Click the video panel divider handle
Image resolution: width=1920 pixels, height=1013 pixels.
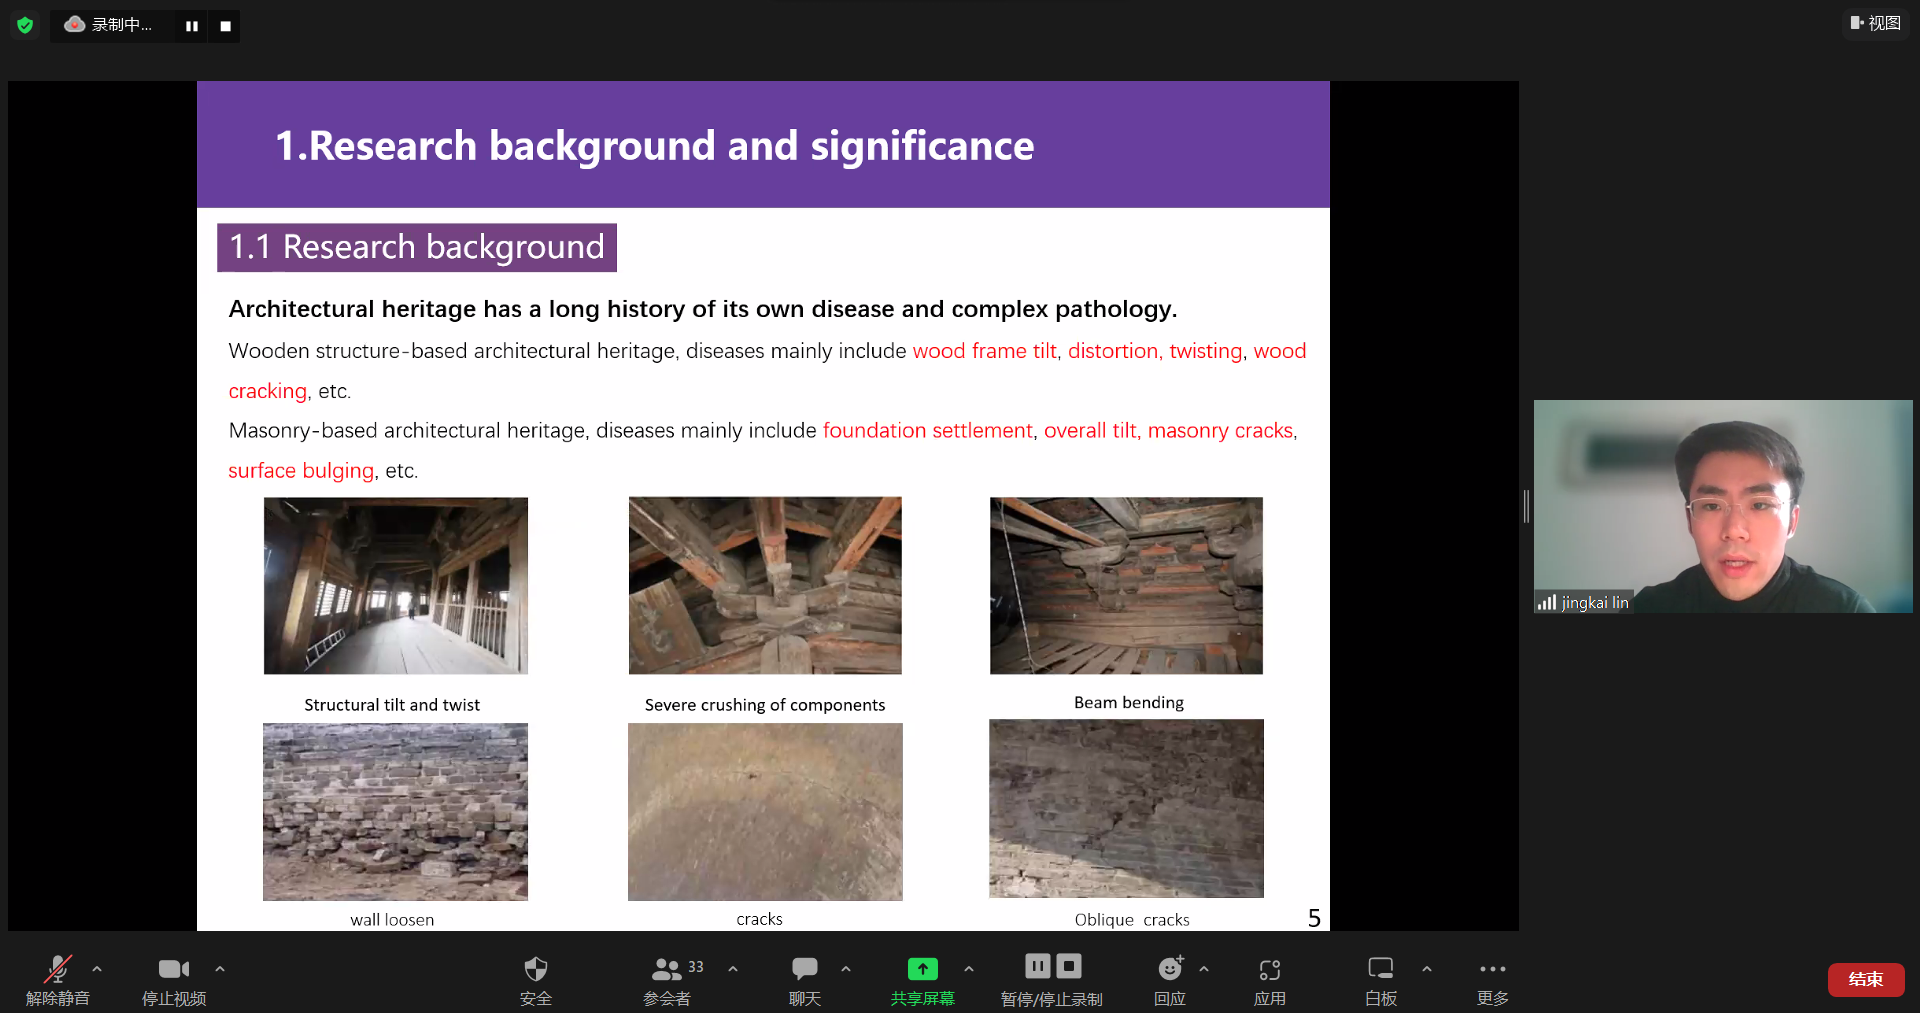coord(1526,506)
